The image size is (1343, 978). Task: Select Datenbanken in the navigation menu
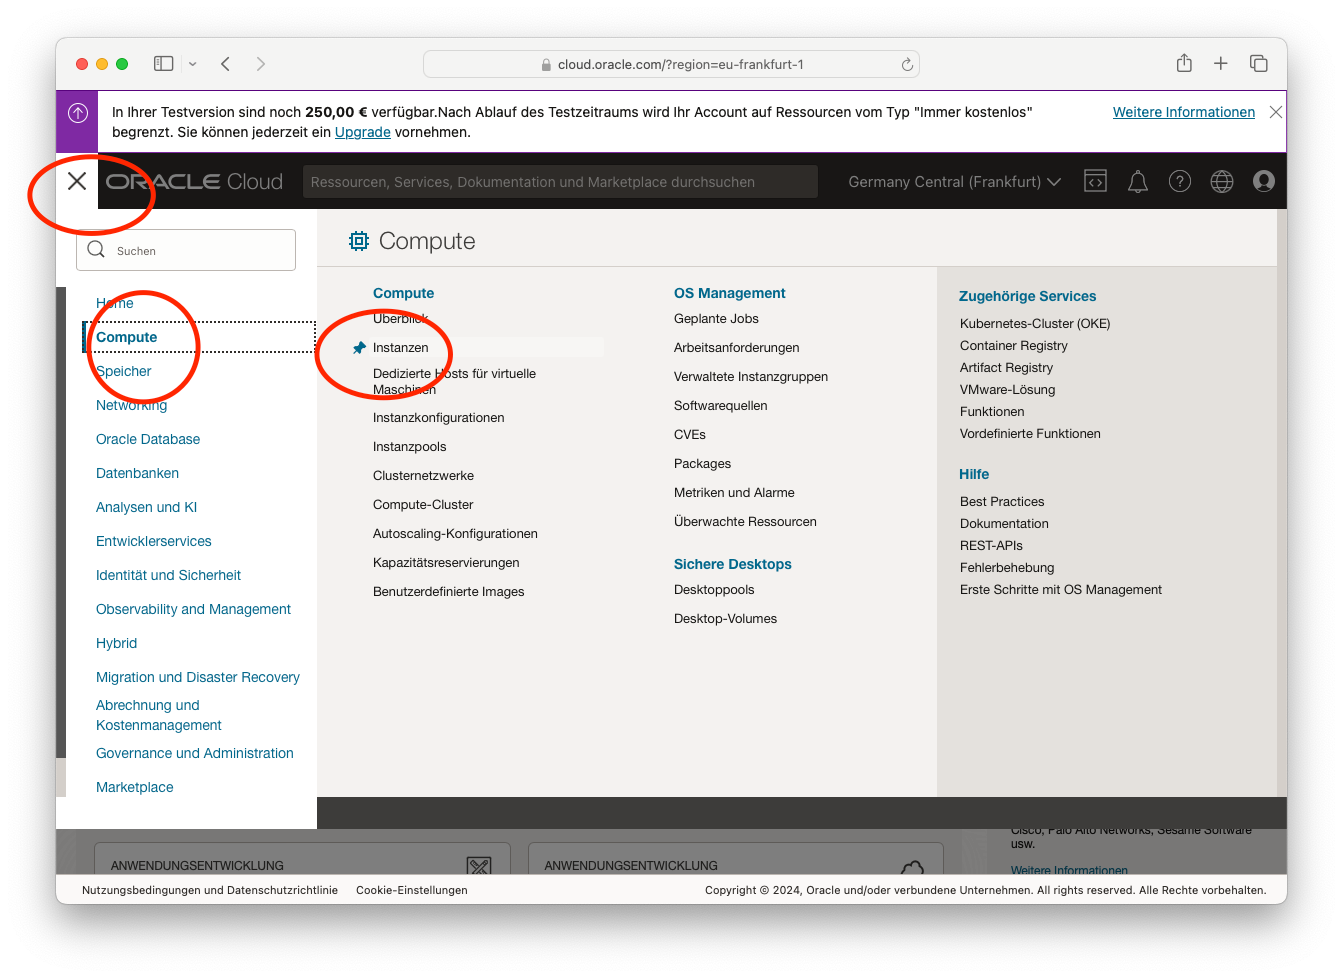[138, 473]
